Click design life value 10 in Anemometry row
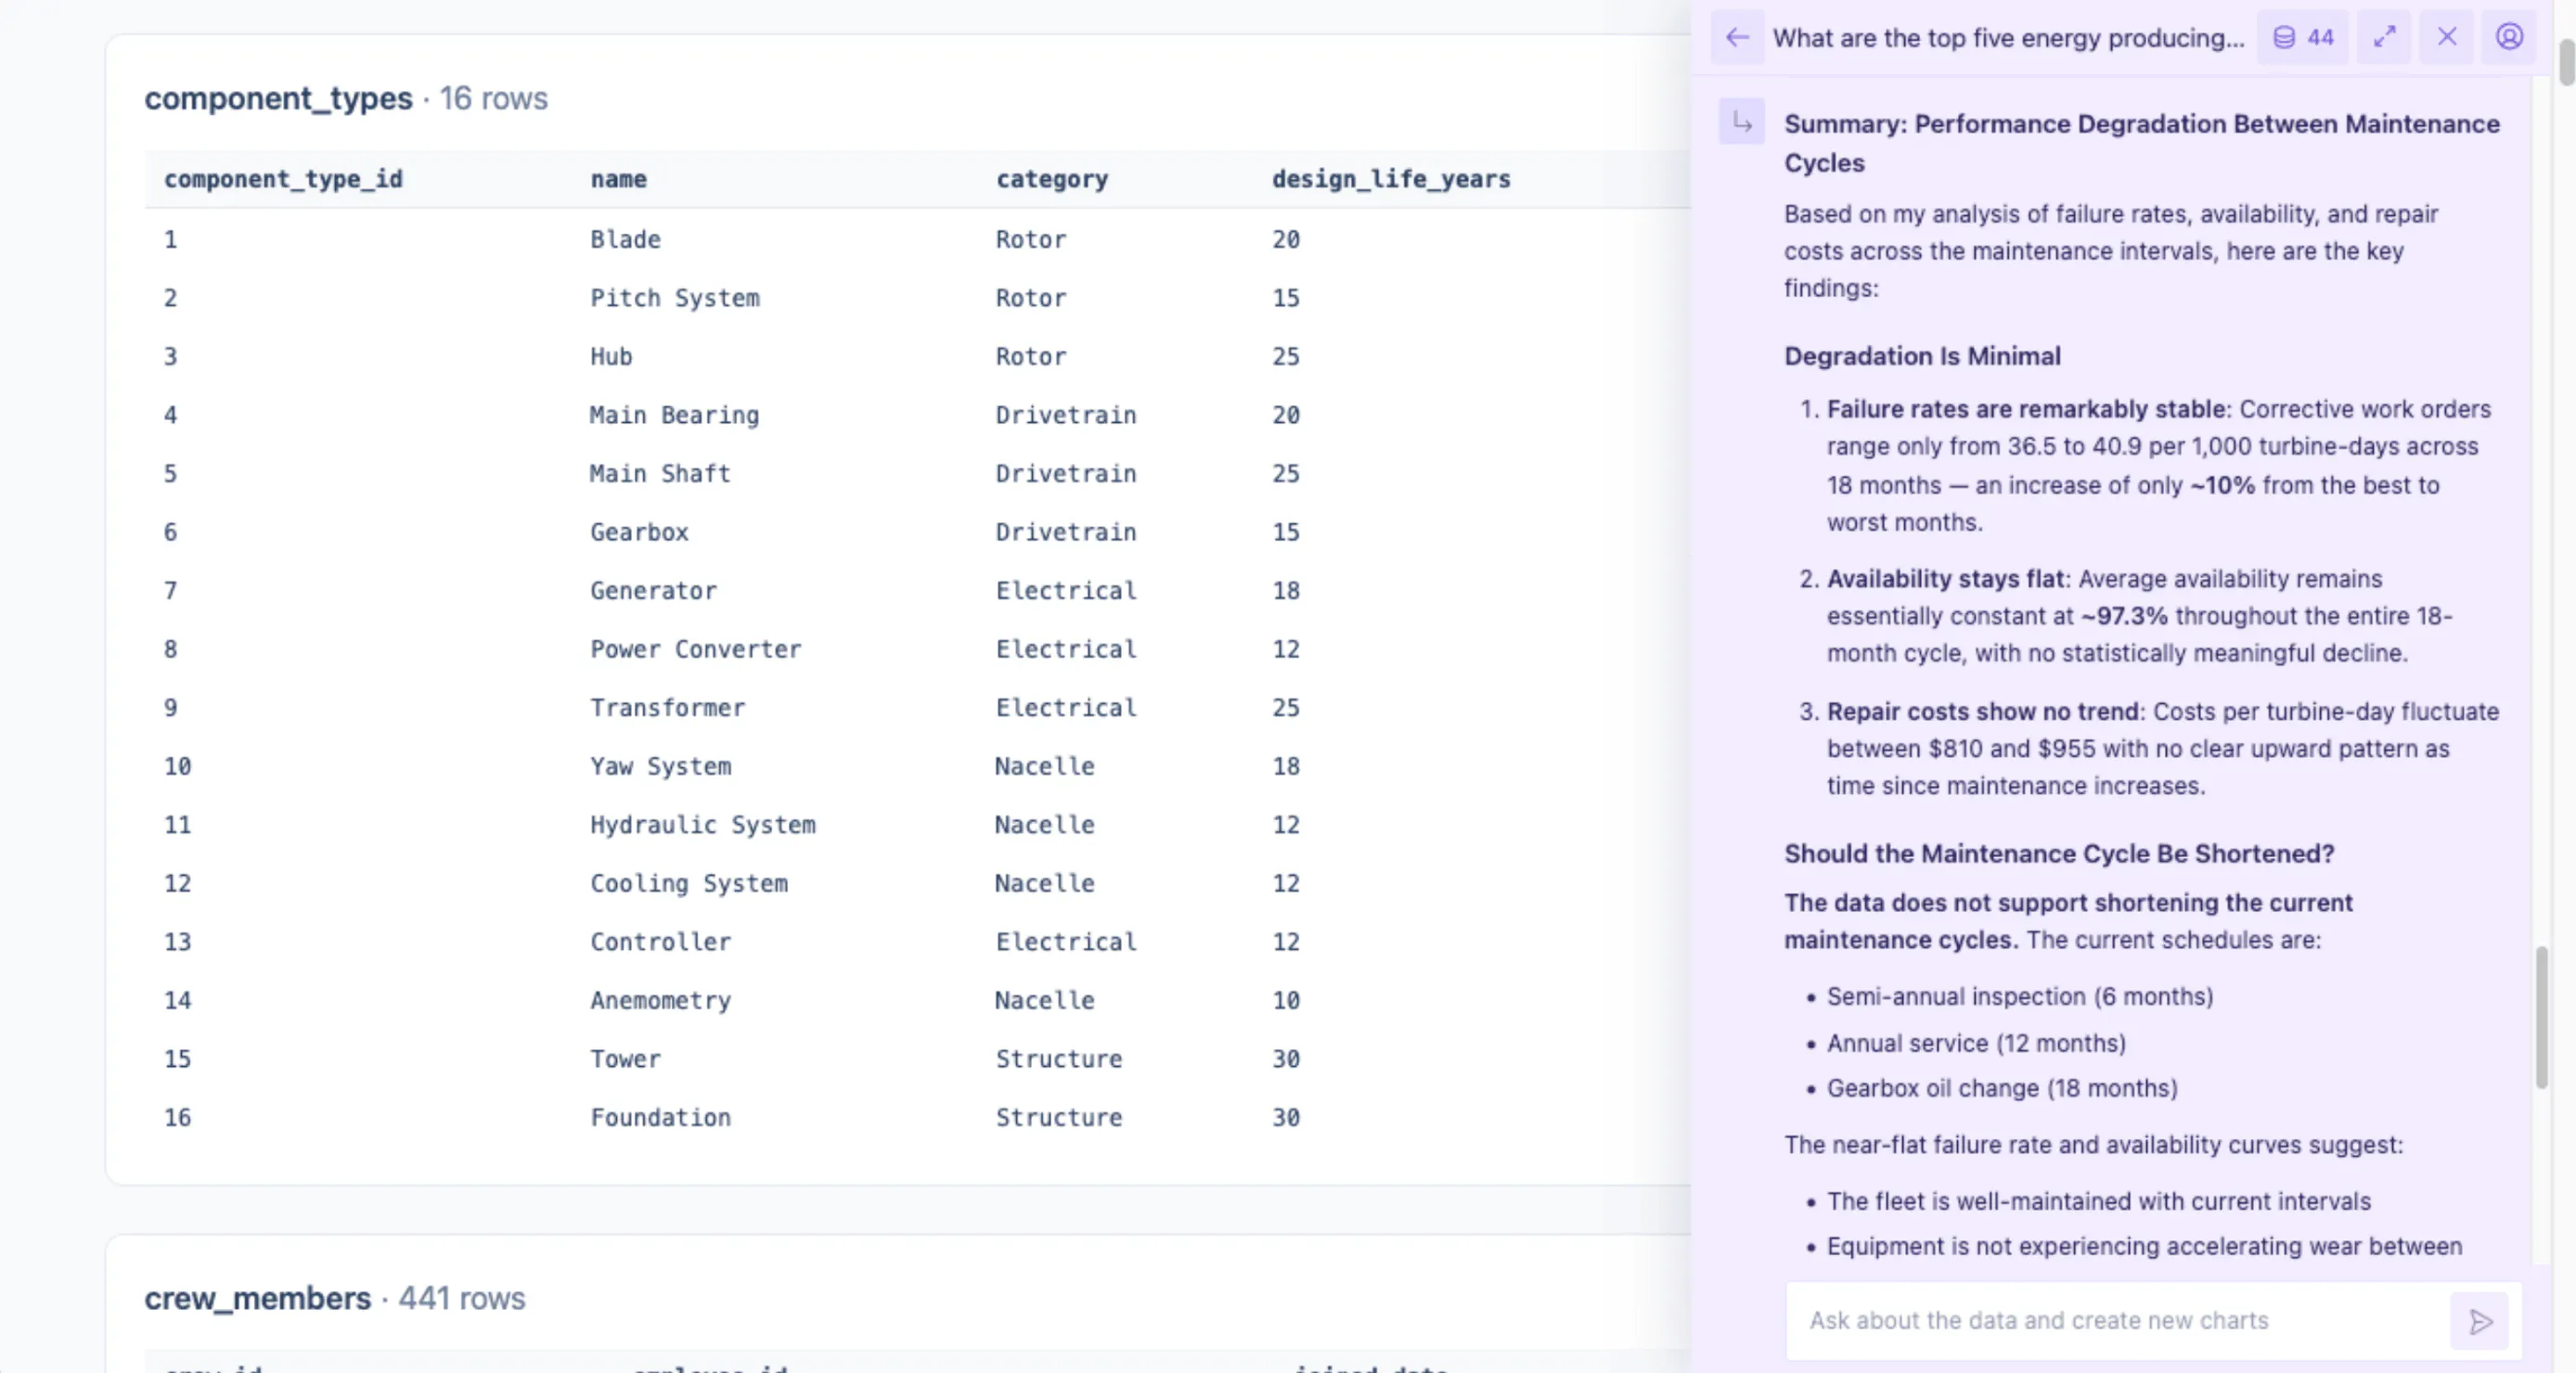This screenshot has width=2576, height=1373. pyautogui.click(x=1285, y=1000)
